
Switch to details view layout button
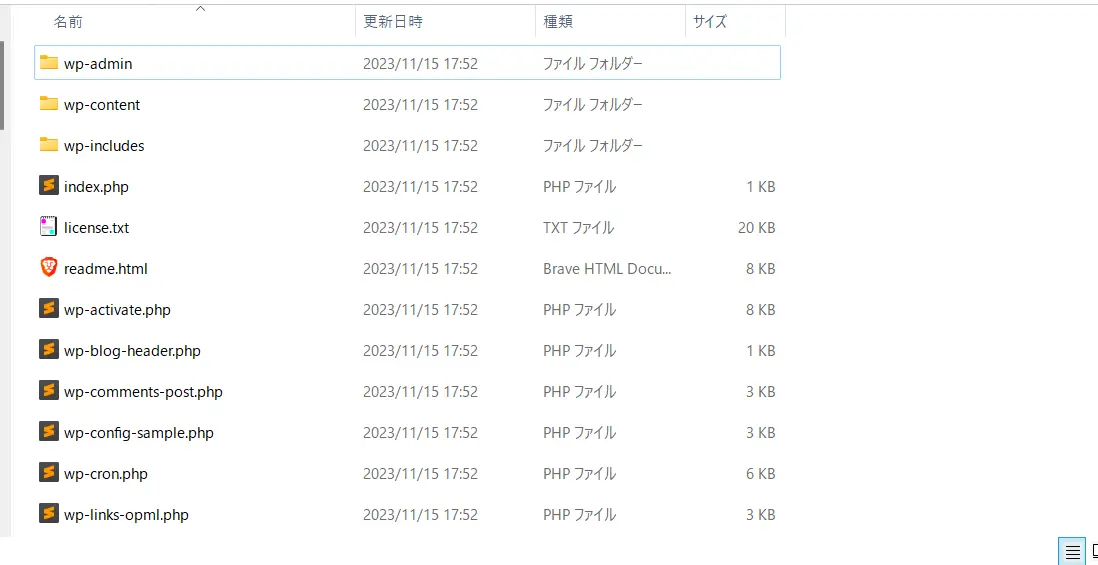click(x=1072, y=552)
